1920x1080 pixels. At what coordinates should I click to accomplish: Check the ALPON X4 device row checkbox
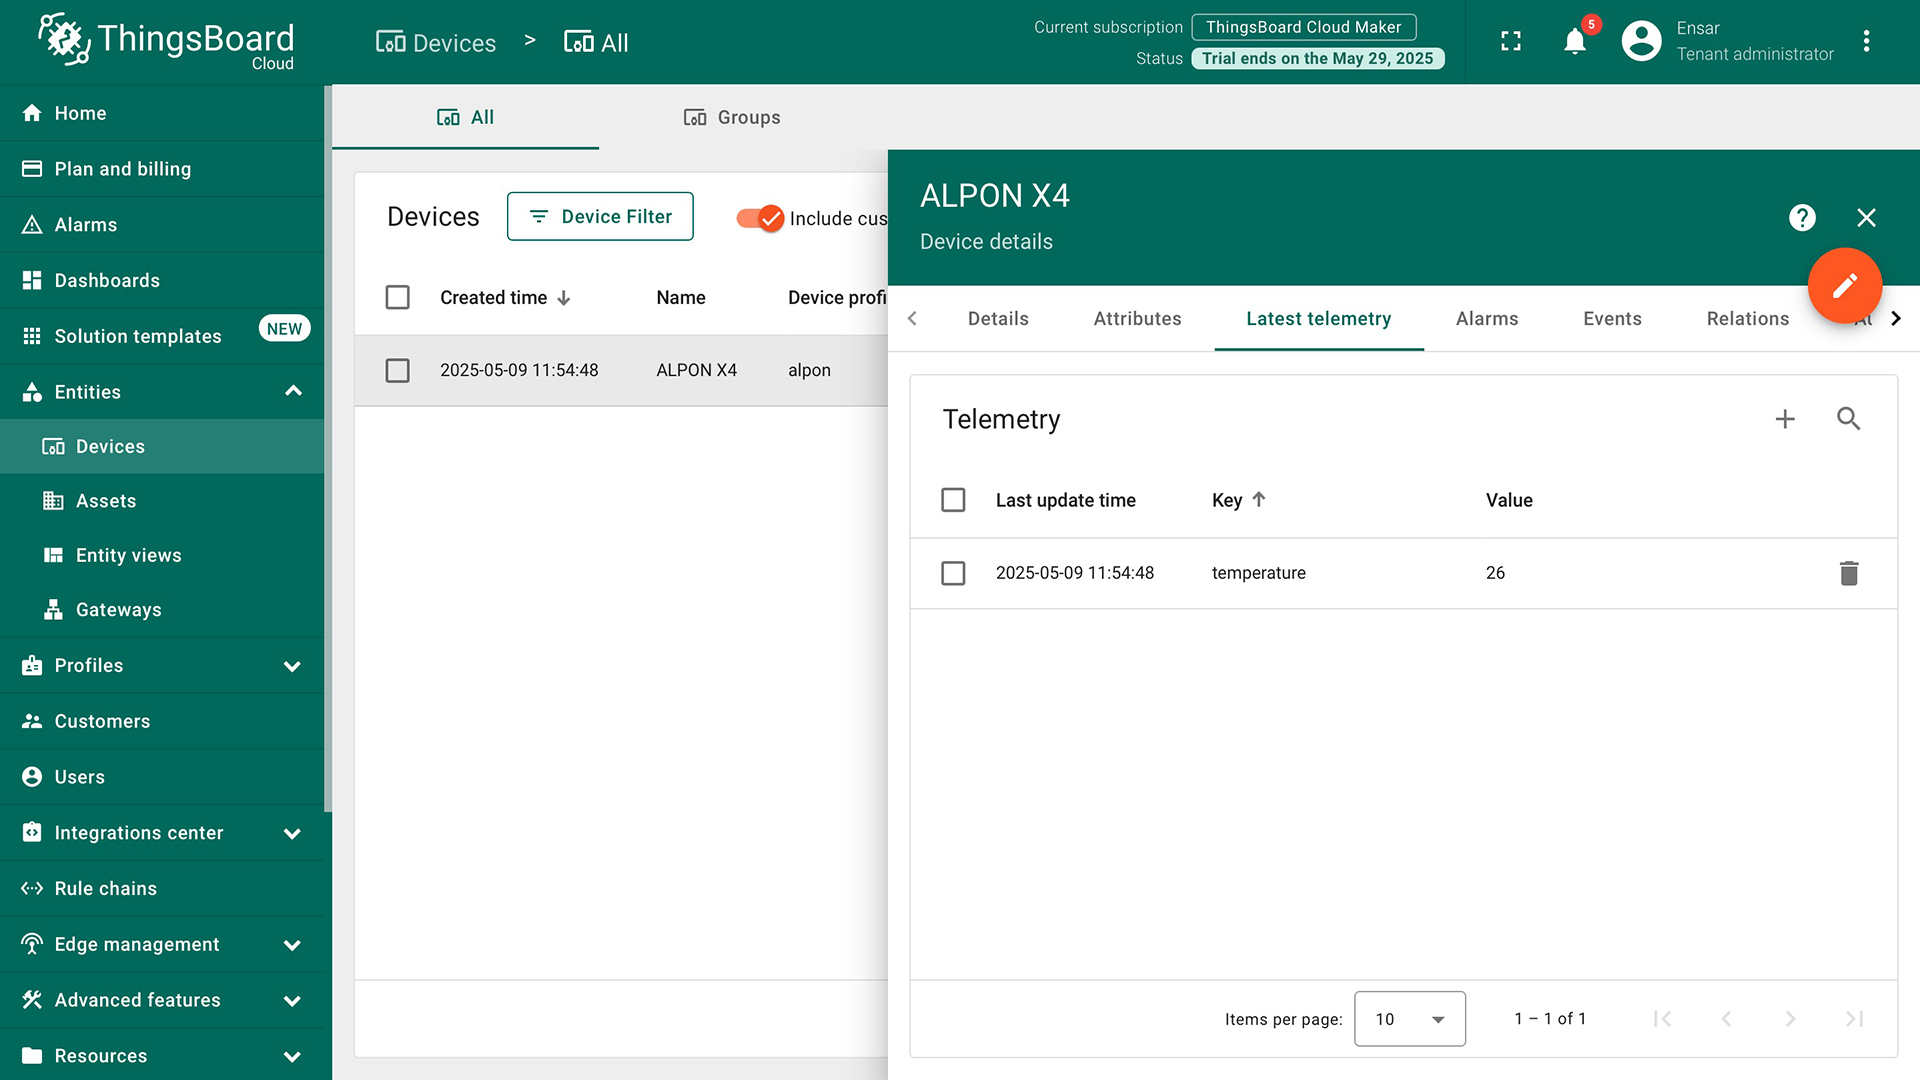397,370
